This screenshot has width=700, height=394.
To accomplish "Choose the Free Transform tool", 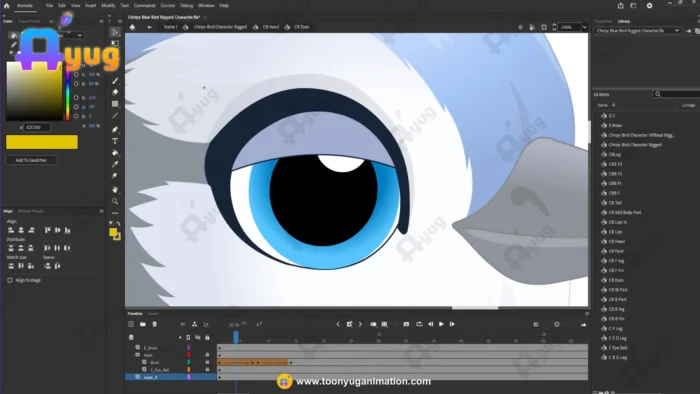I will pos(115,43).
